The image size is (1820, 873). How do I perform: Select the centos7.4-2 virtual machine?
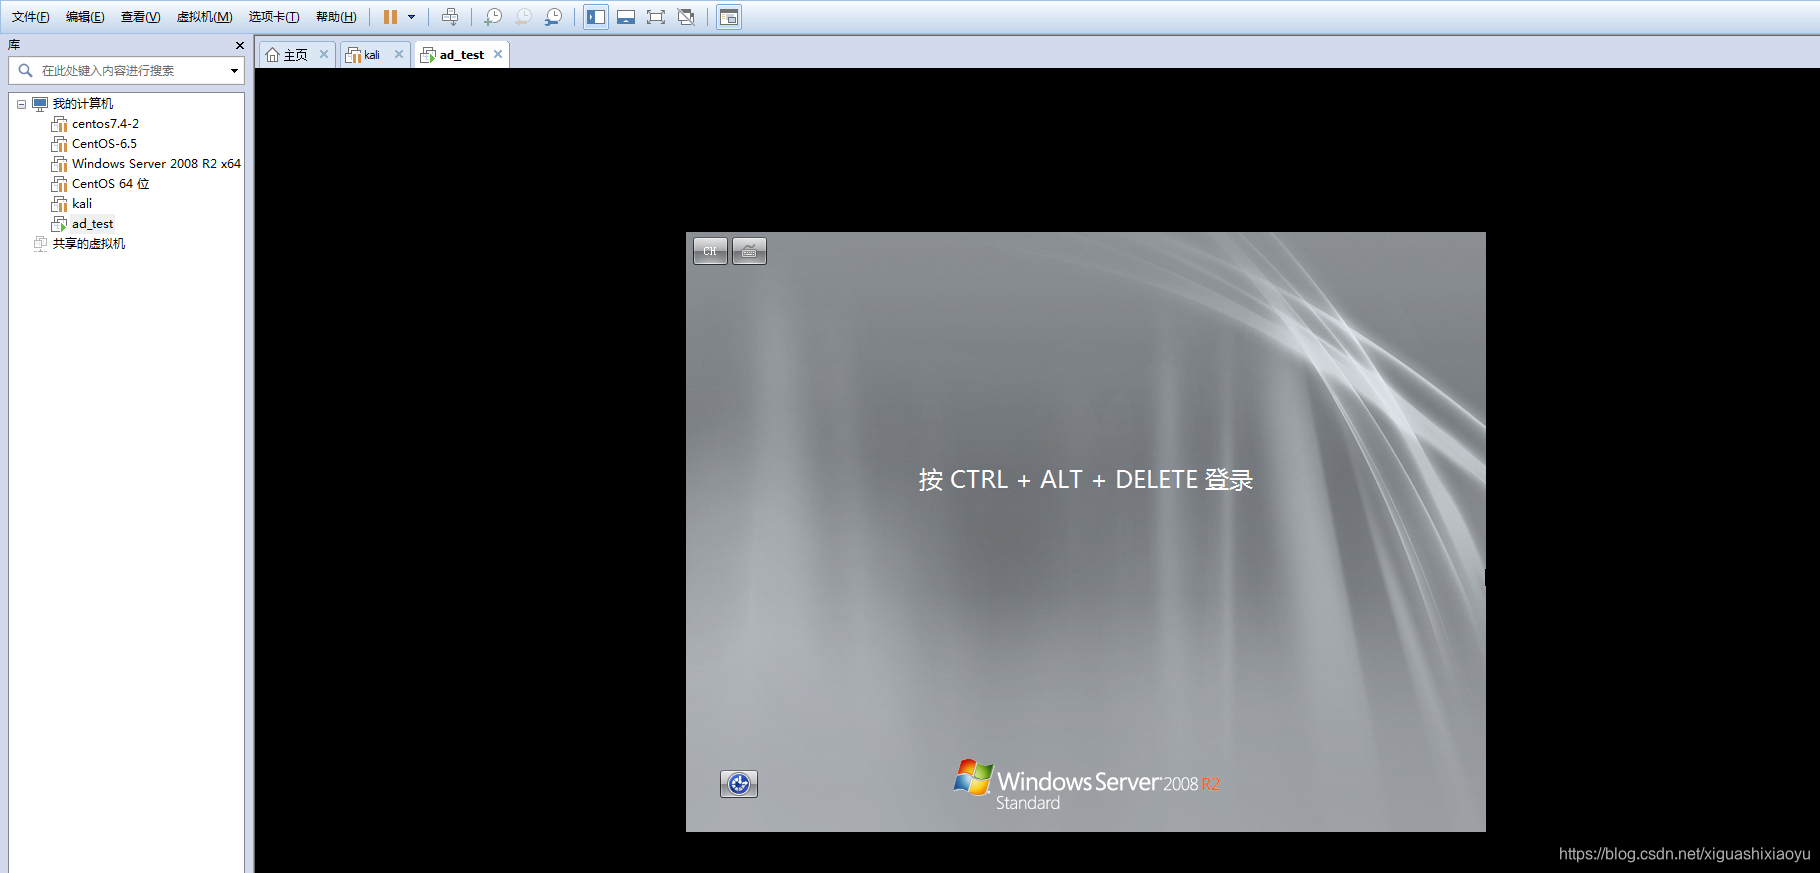tap(105, 124)
